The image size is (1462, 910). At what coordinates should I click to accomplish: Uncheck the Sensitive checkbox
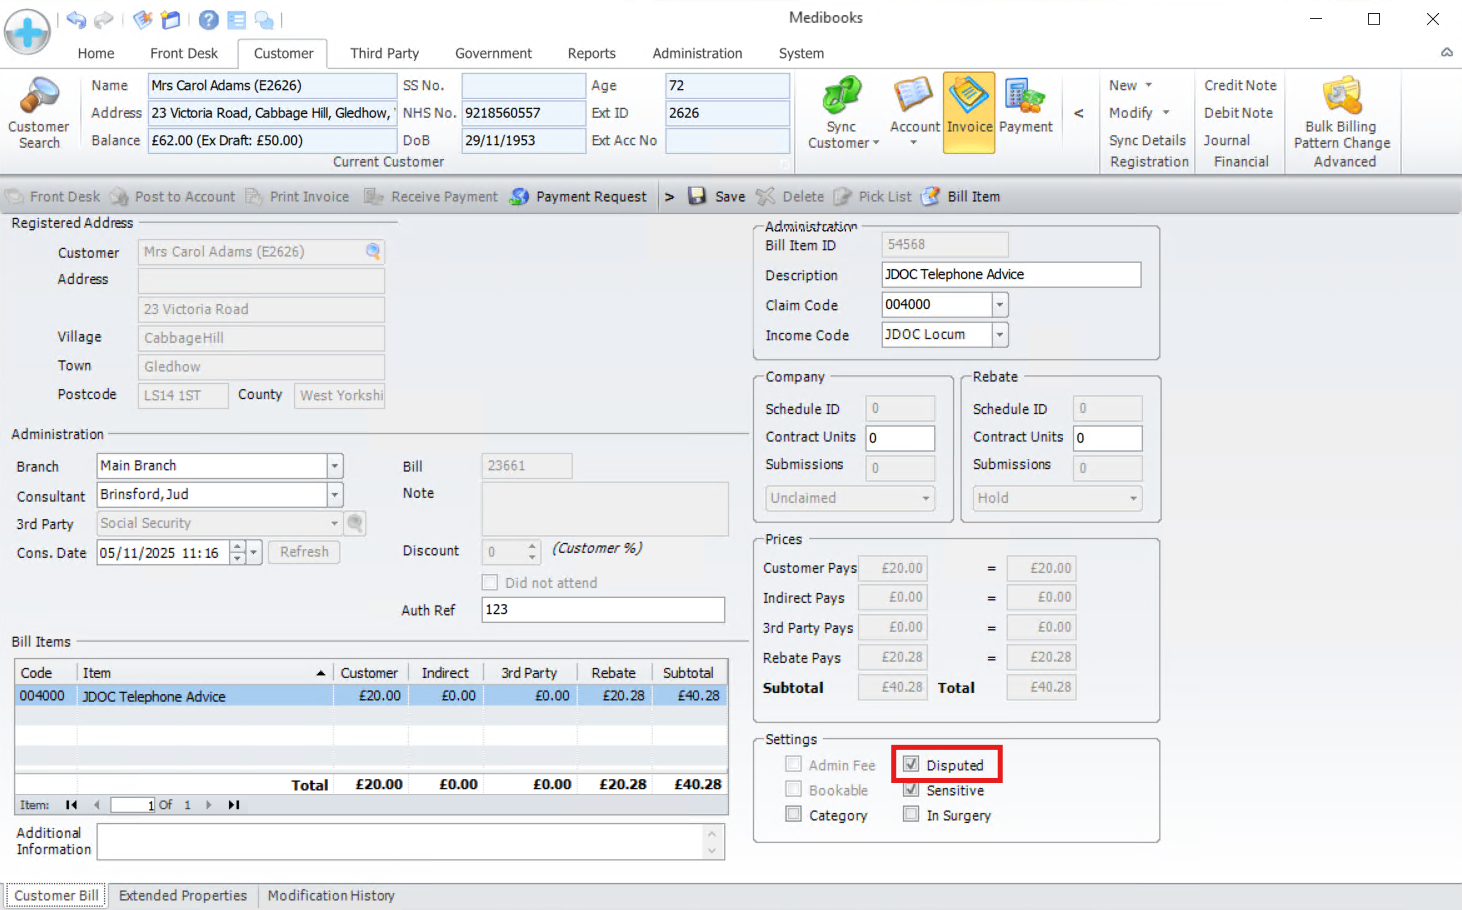911,790
